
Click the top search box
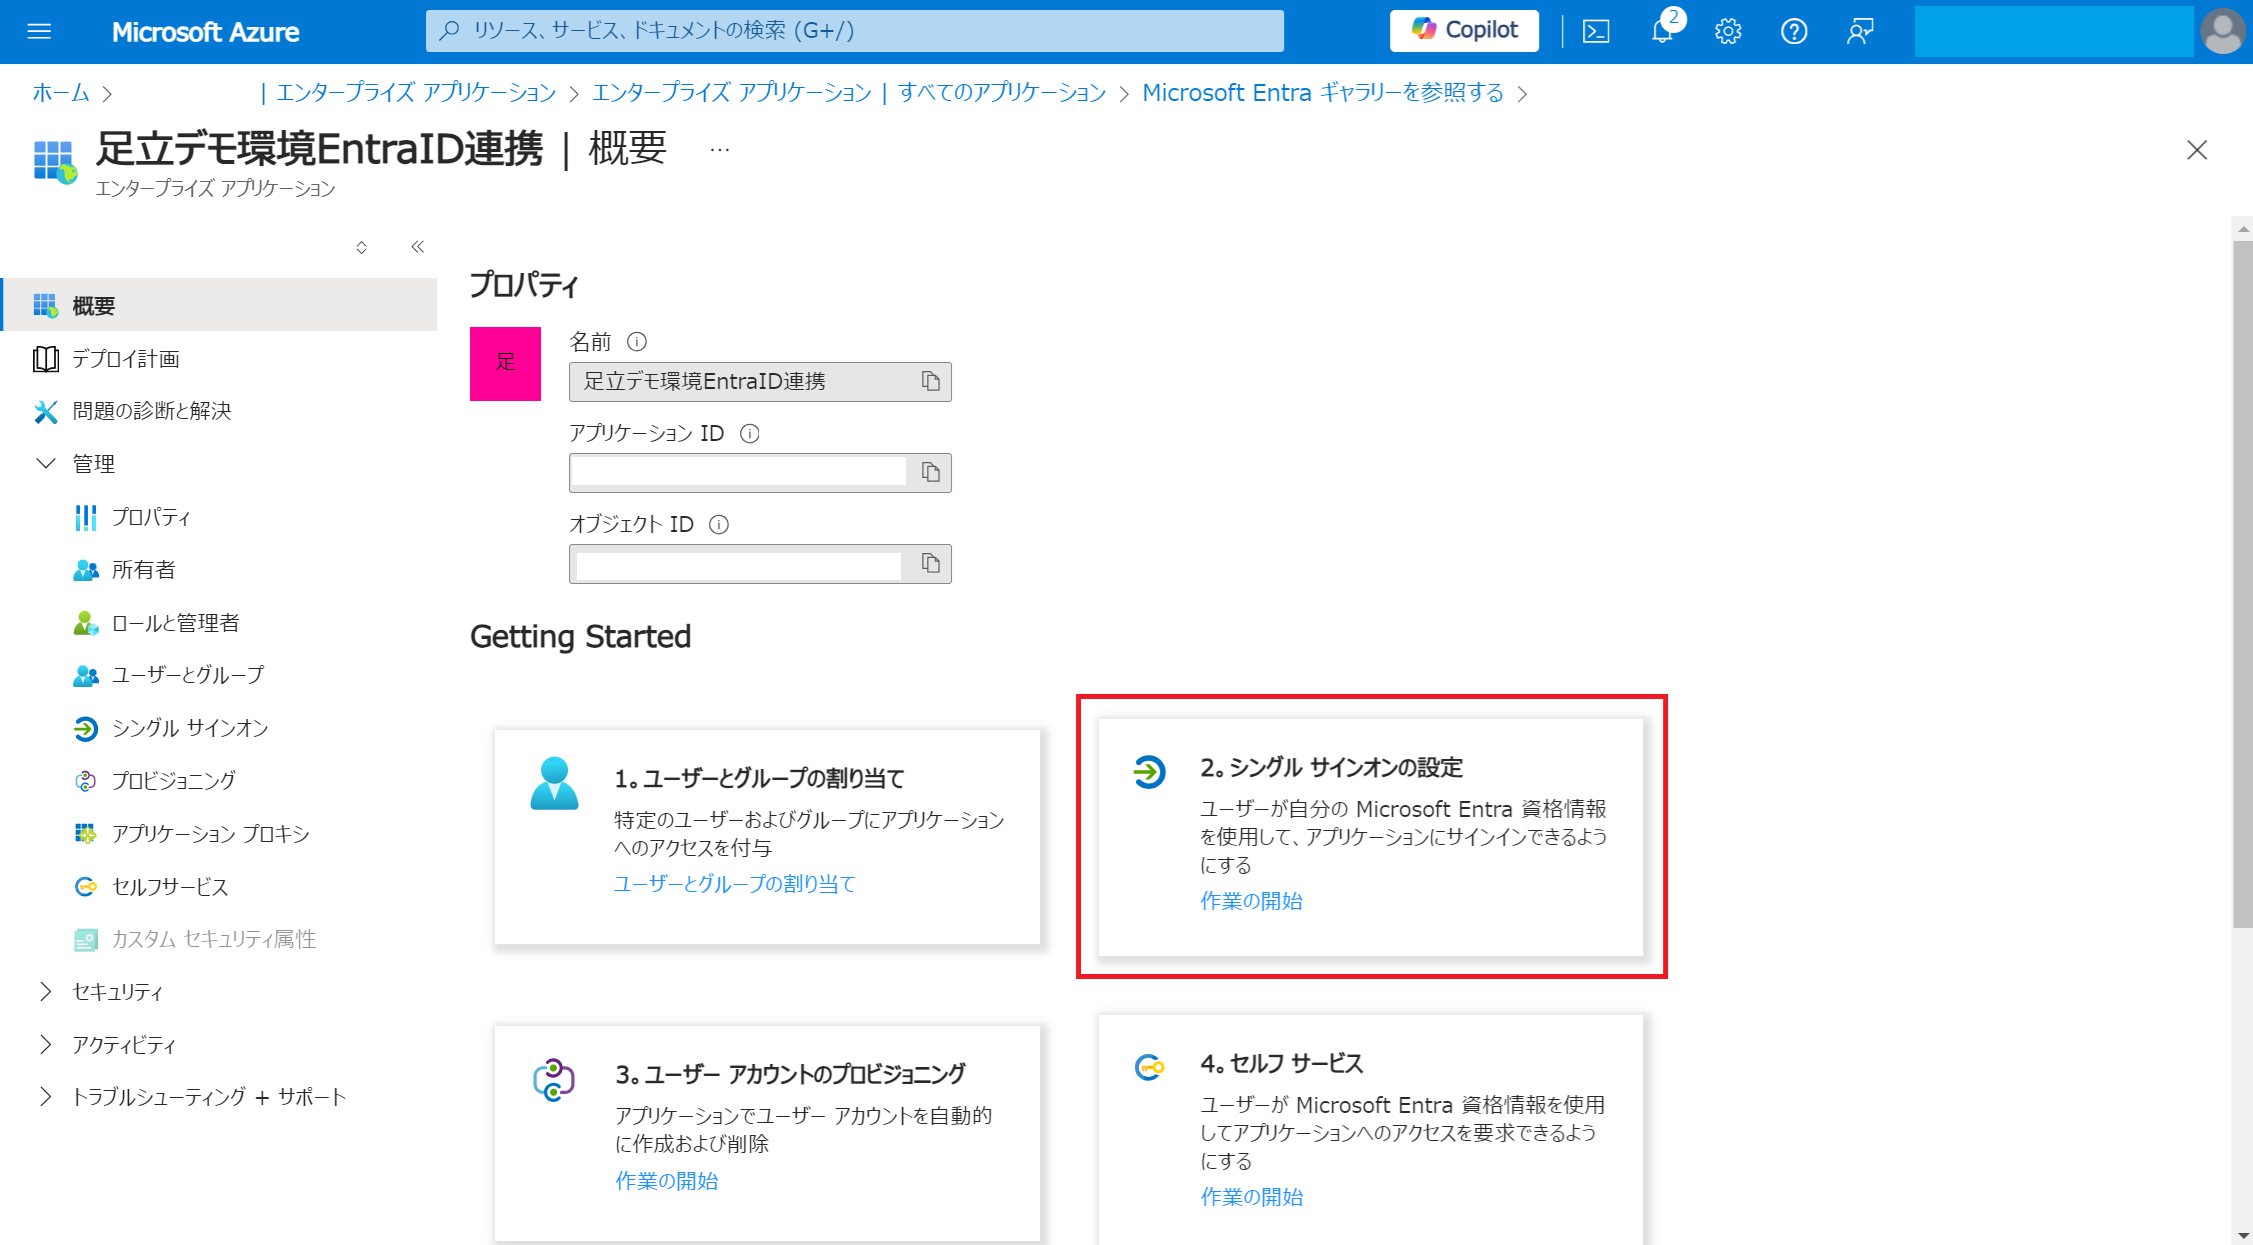(854, 31)
